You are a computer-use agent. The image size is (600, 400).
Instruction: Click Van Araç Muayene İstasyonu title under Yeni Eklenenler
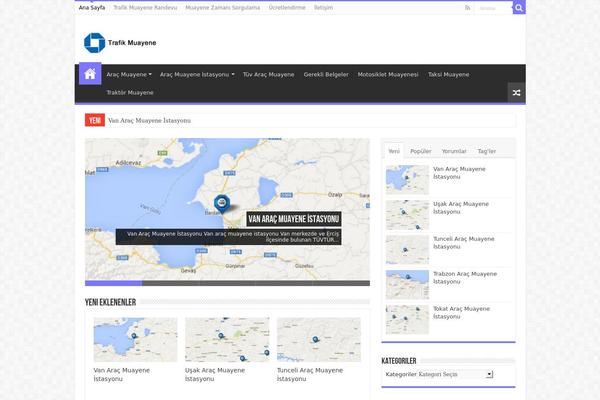click(x=122, y=375)
